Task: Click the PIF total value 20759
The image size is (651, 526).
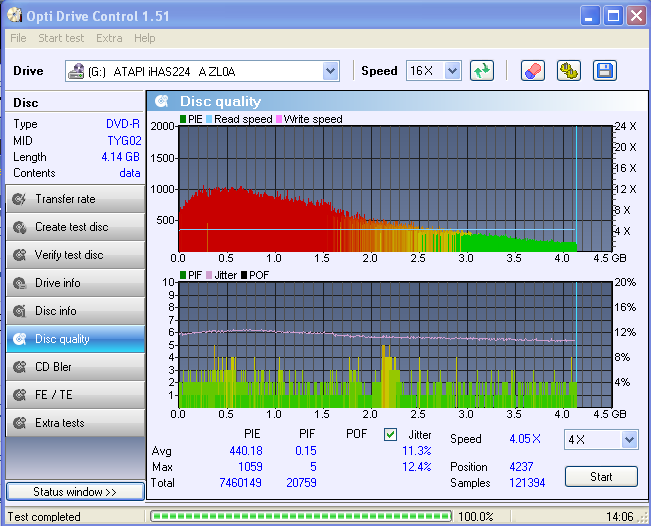Action: pos(301,483)
